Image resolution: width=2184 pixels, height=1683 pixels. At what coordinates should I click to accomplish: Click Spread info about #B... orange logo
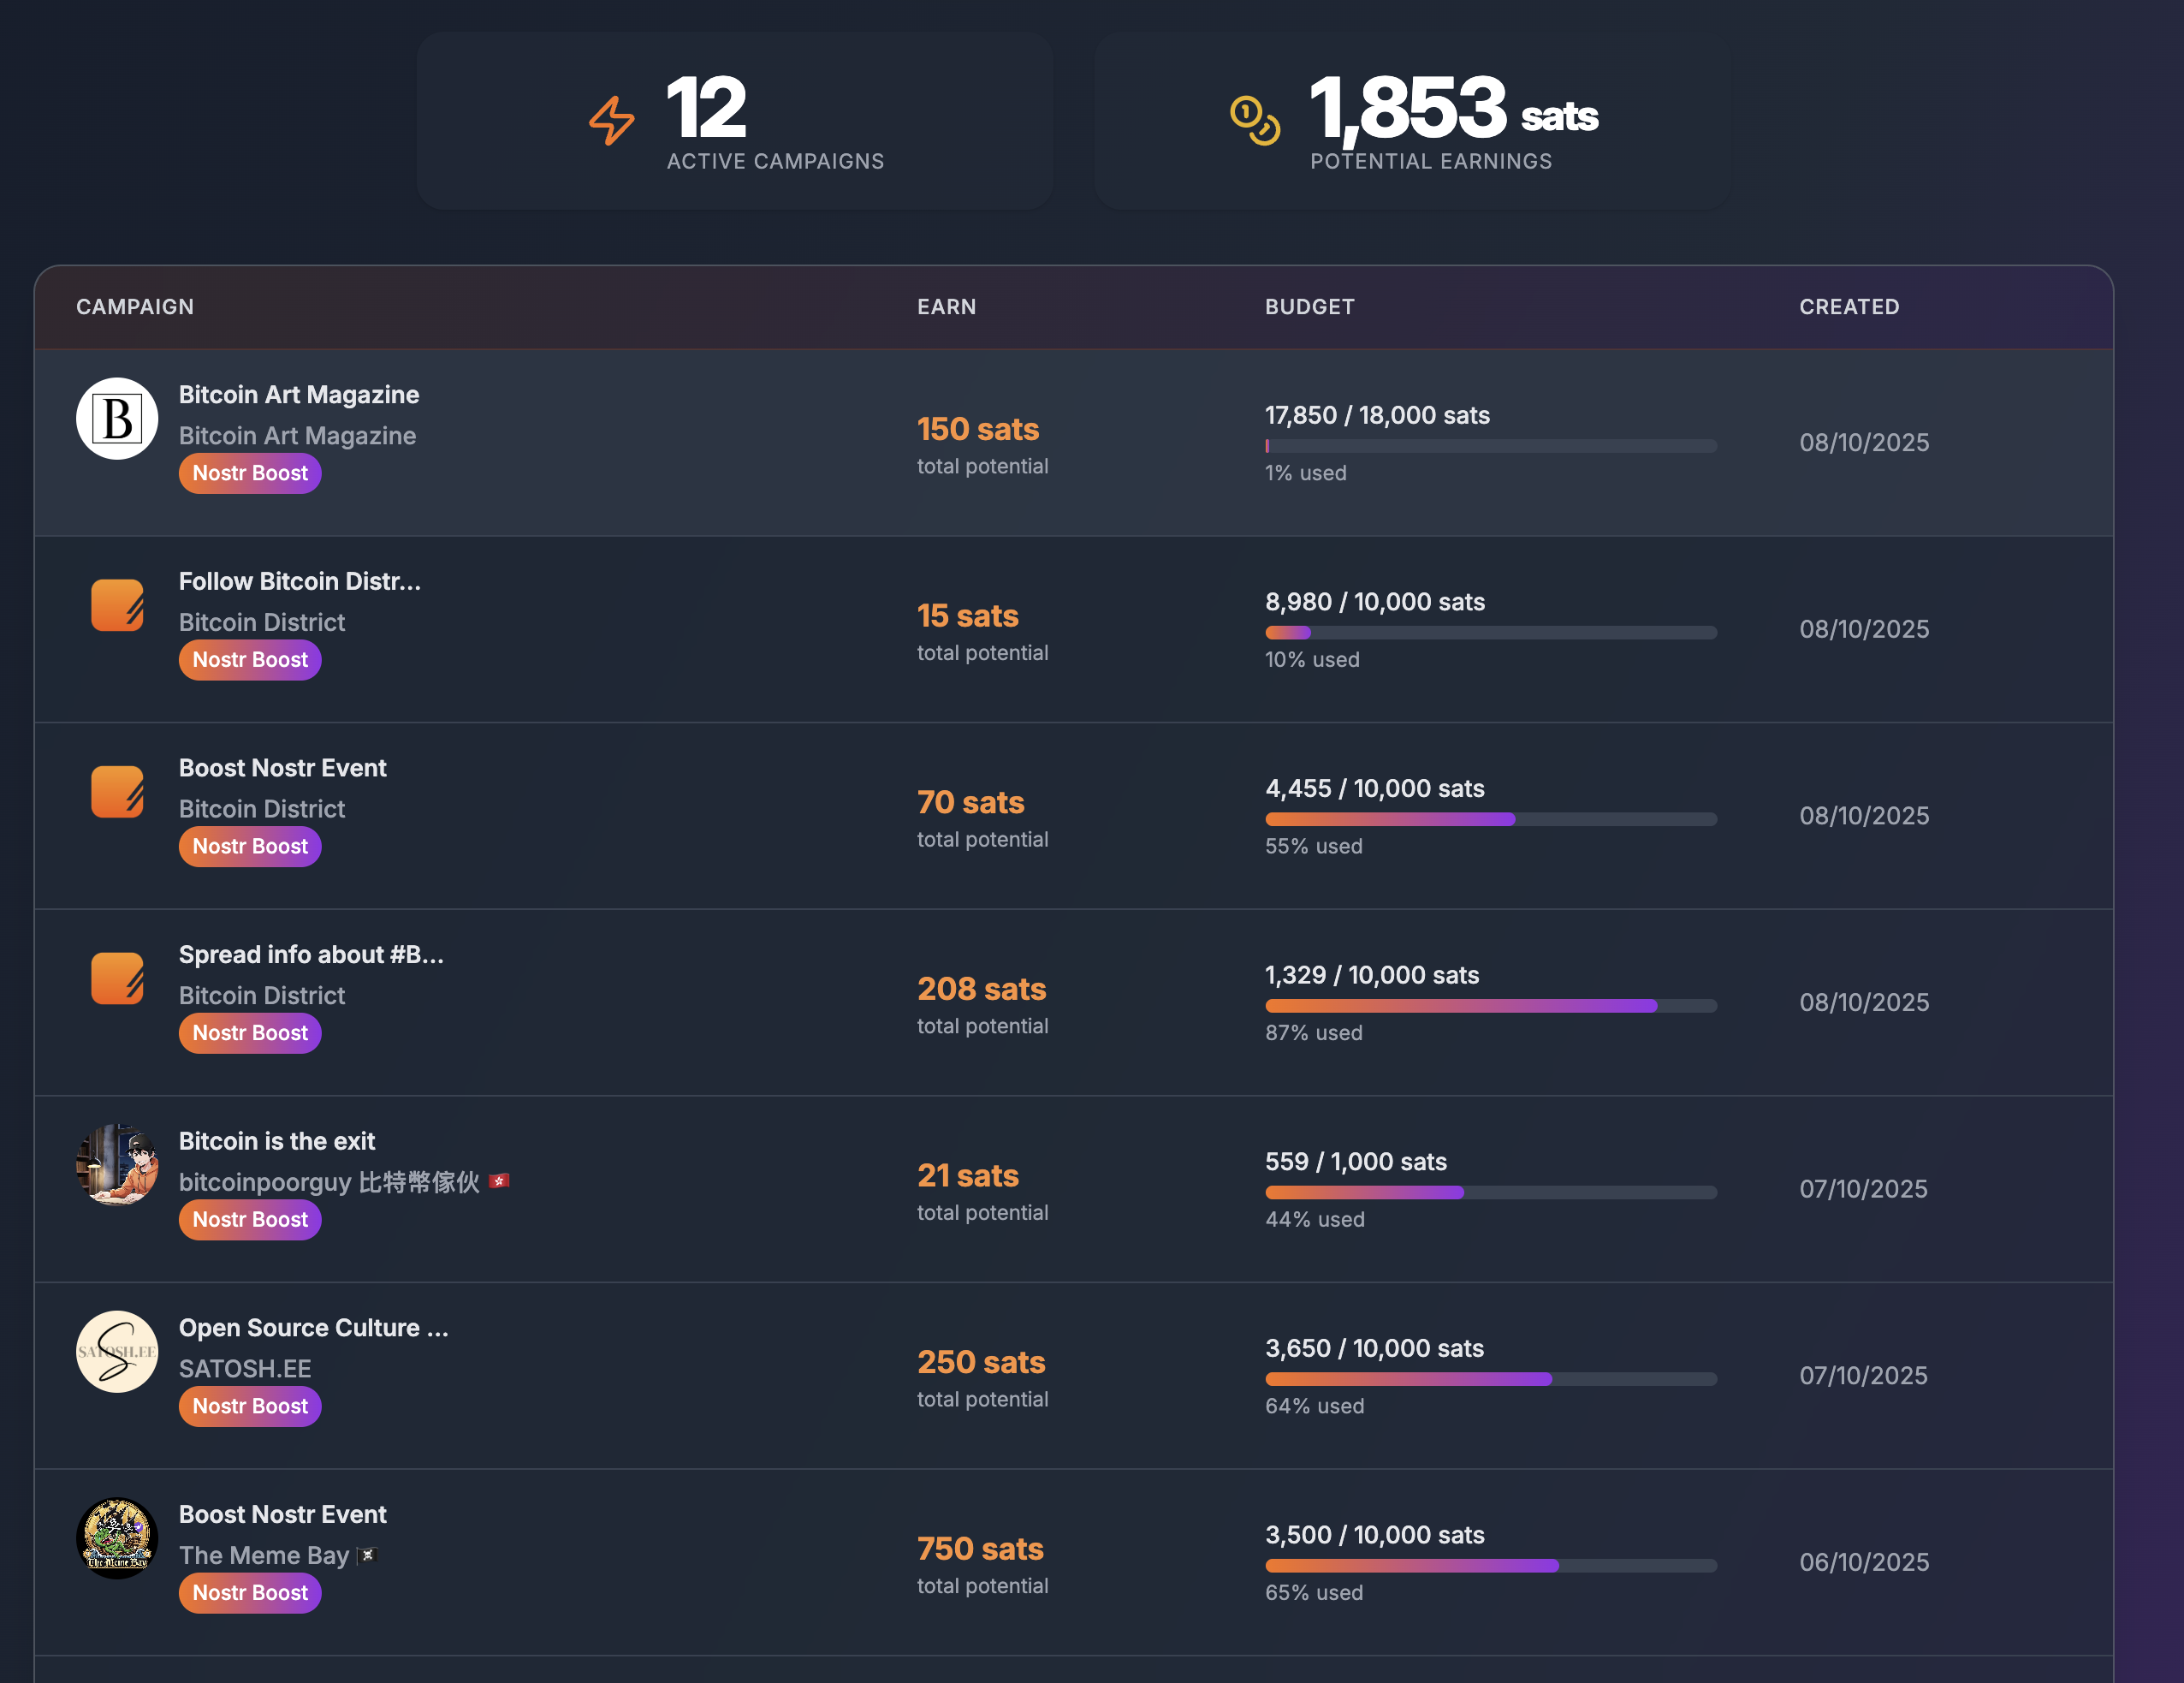[x=117, y=978]
